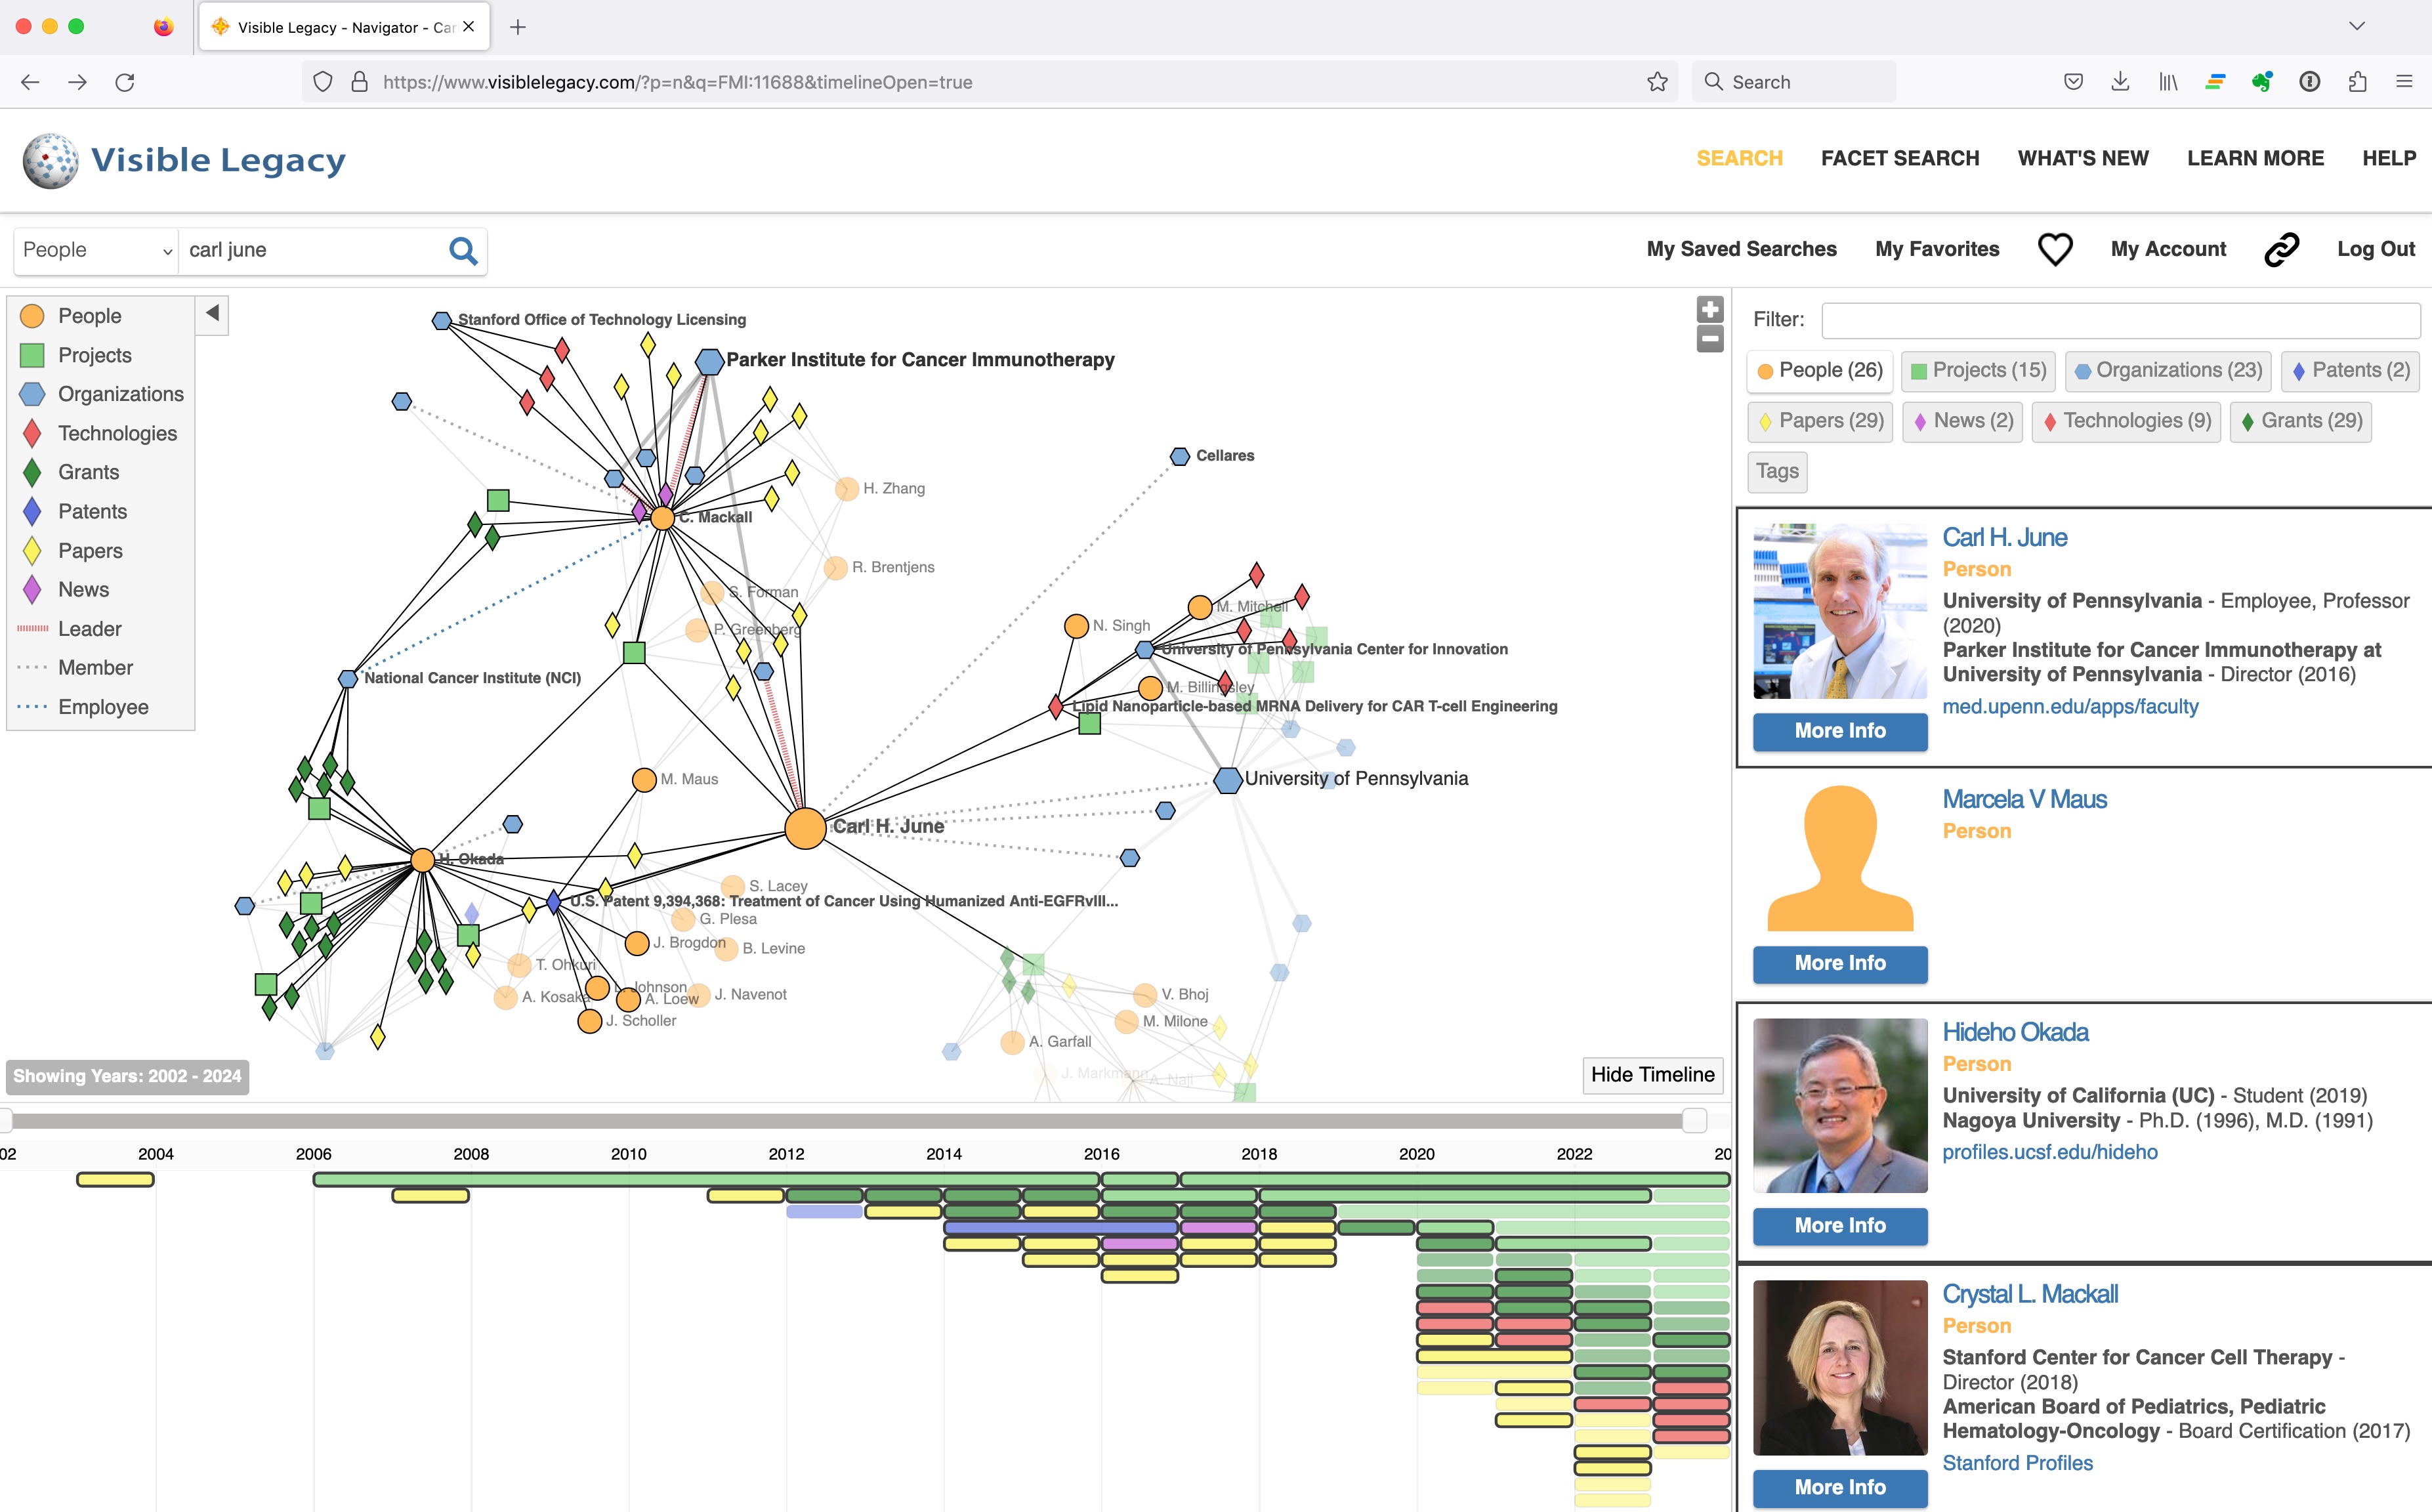This screenshot has height=1512, width=2432.
Task: Click More Info for Crystal L. Mackall
Action: click(1840, 1488)
